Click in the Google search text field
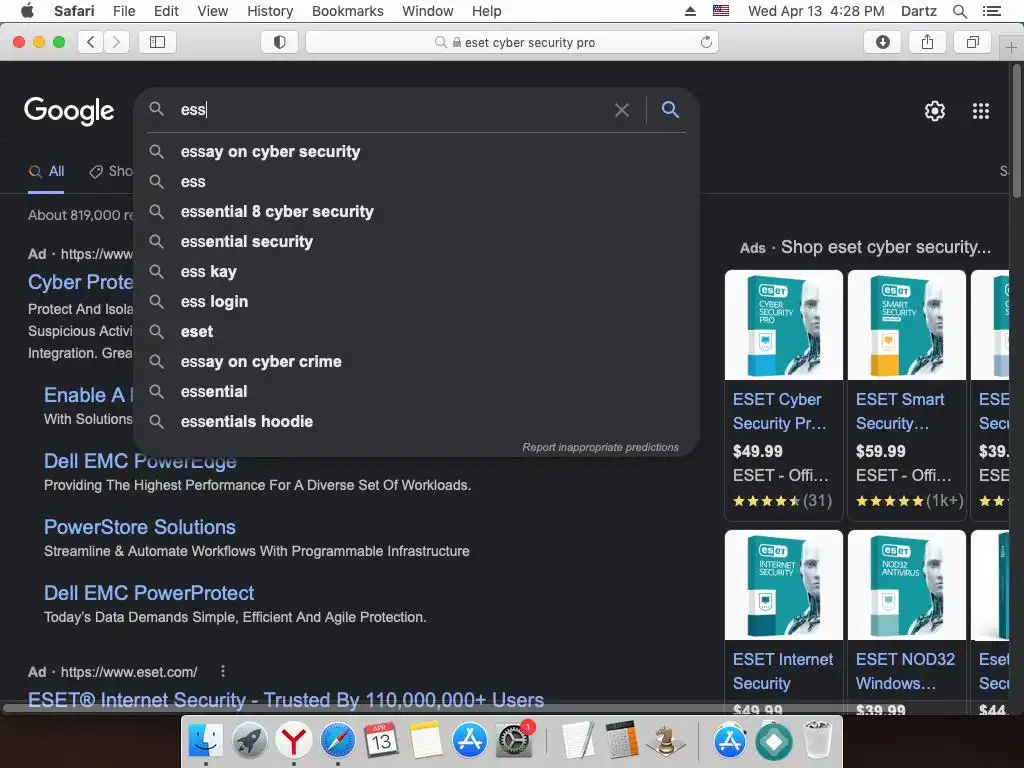 click(x=392, y=110)
